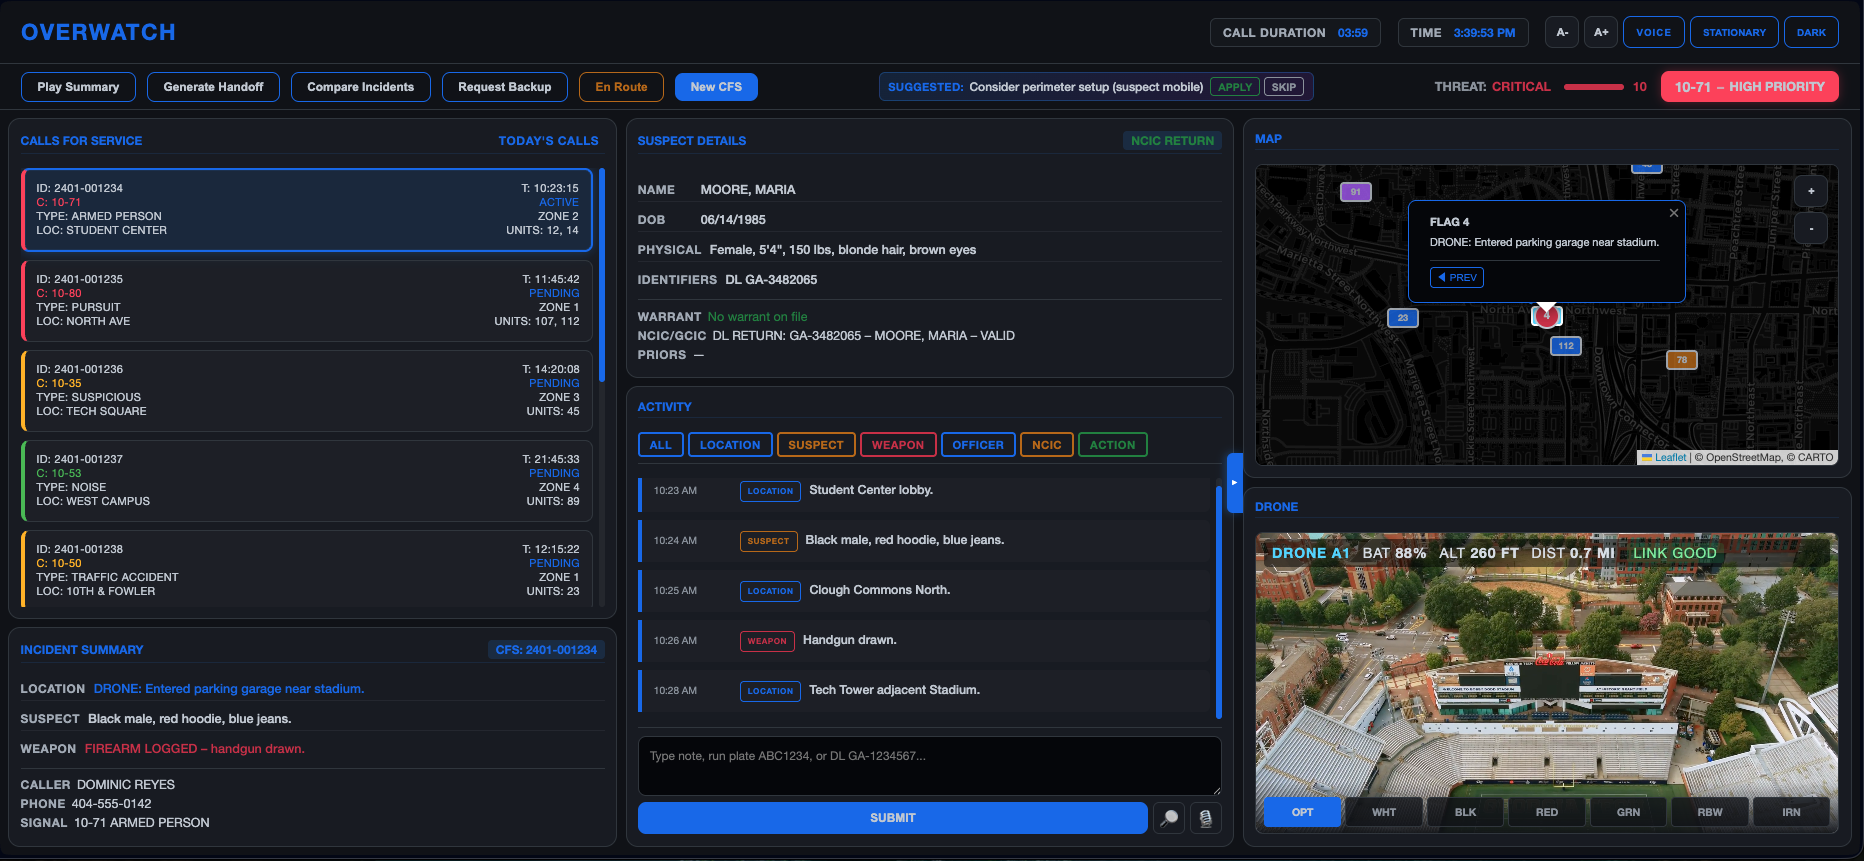
Task: Zoom out the map with minus
Action: [x=1811, y=228]
